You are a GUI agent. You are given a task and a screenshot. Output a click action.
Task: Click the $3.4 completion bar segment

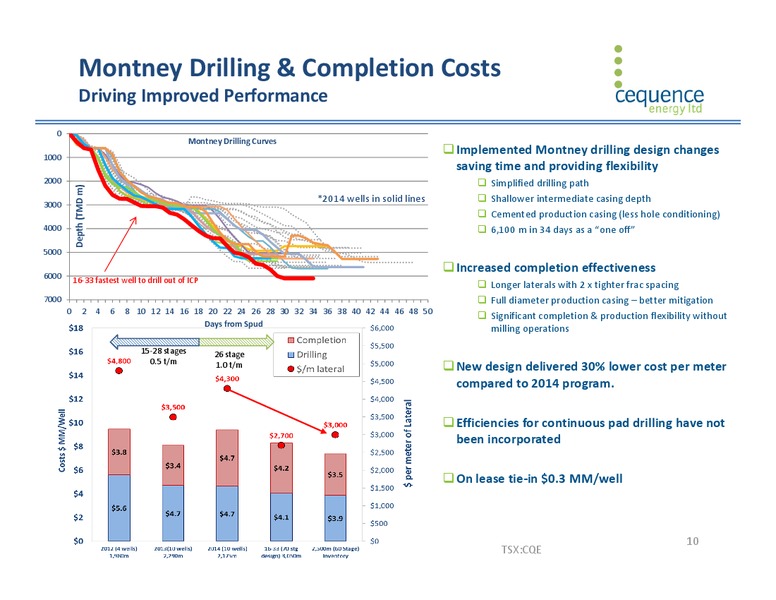click(x=173, y=465)
